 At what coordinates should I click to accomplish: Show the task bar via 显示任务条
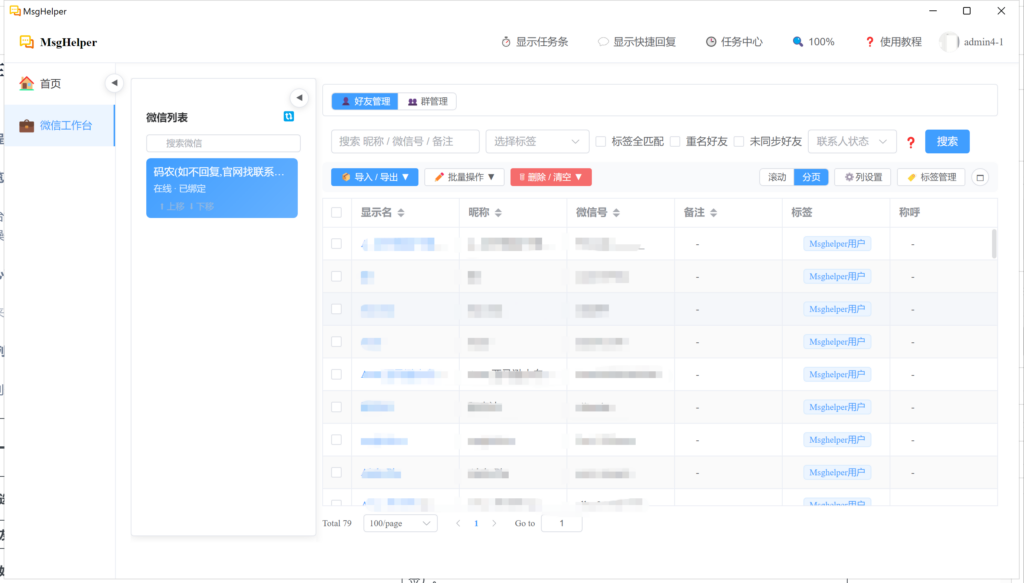point(535,42)
